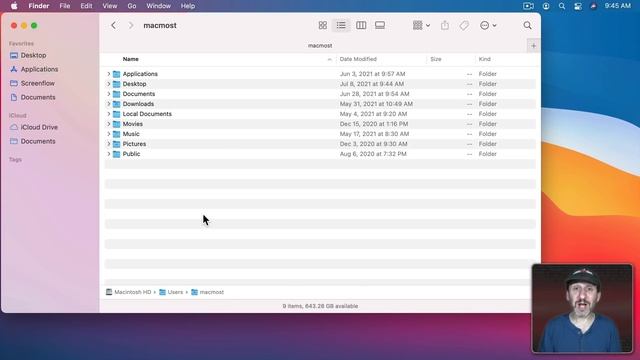Select the Downloads folder icon in list

click(116, 104)
